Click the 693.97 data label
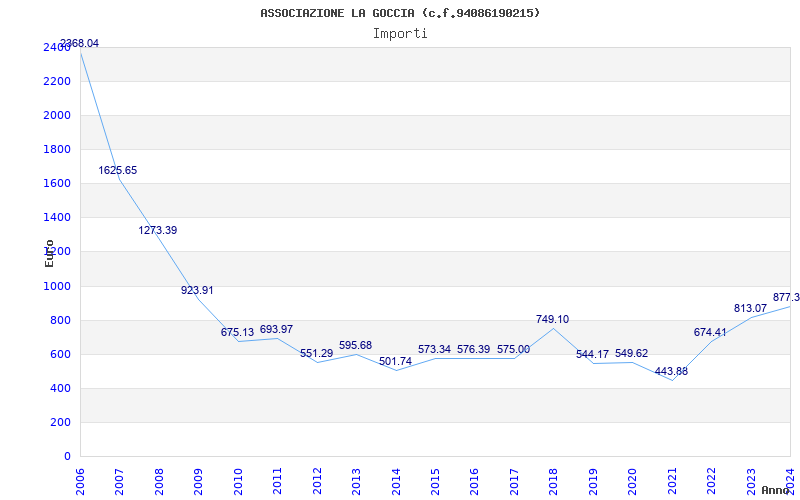This screenshot has width=800, height=500. tap(277, 329)
